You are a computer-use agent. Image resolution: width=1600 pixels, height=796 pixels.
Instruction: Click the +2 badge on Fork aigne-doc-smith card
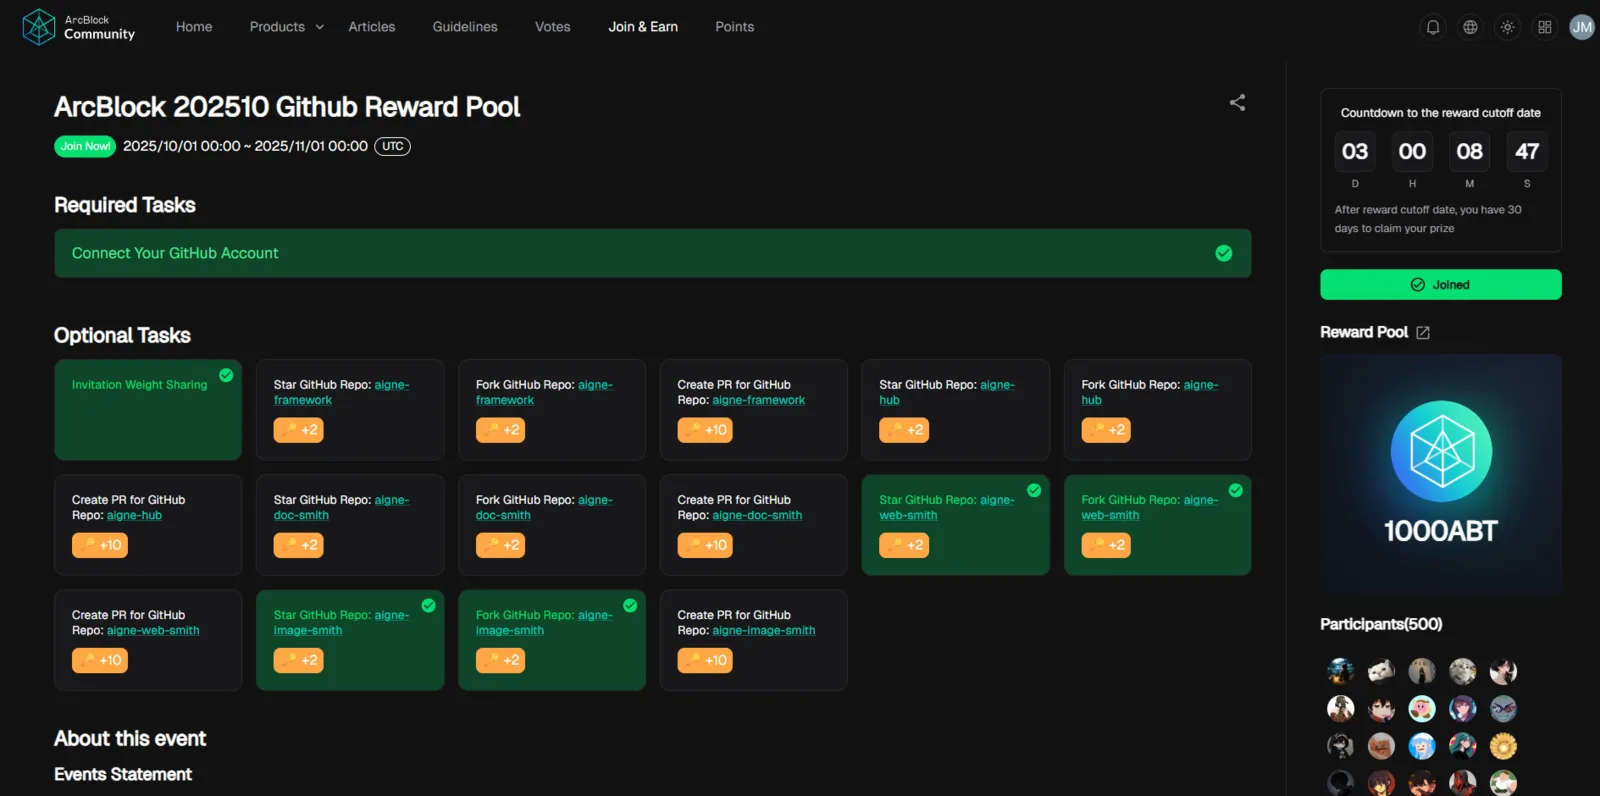(x=500, y=545)
